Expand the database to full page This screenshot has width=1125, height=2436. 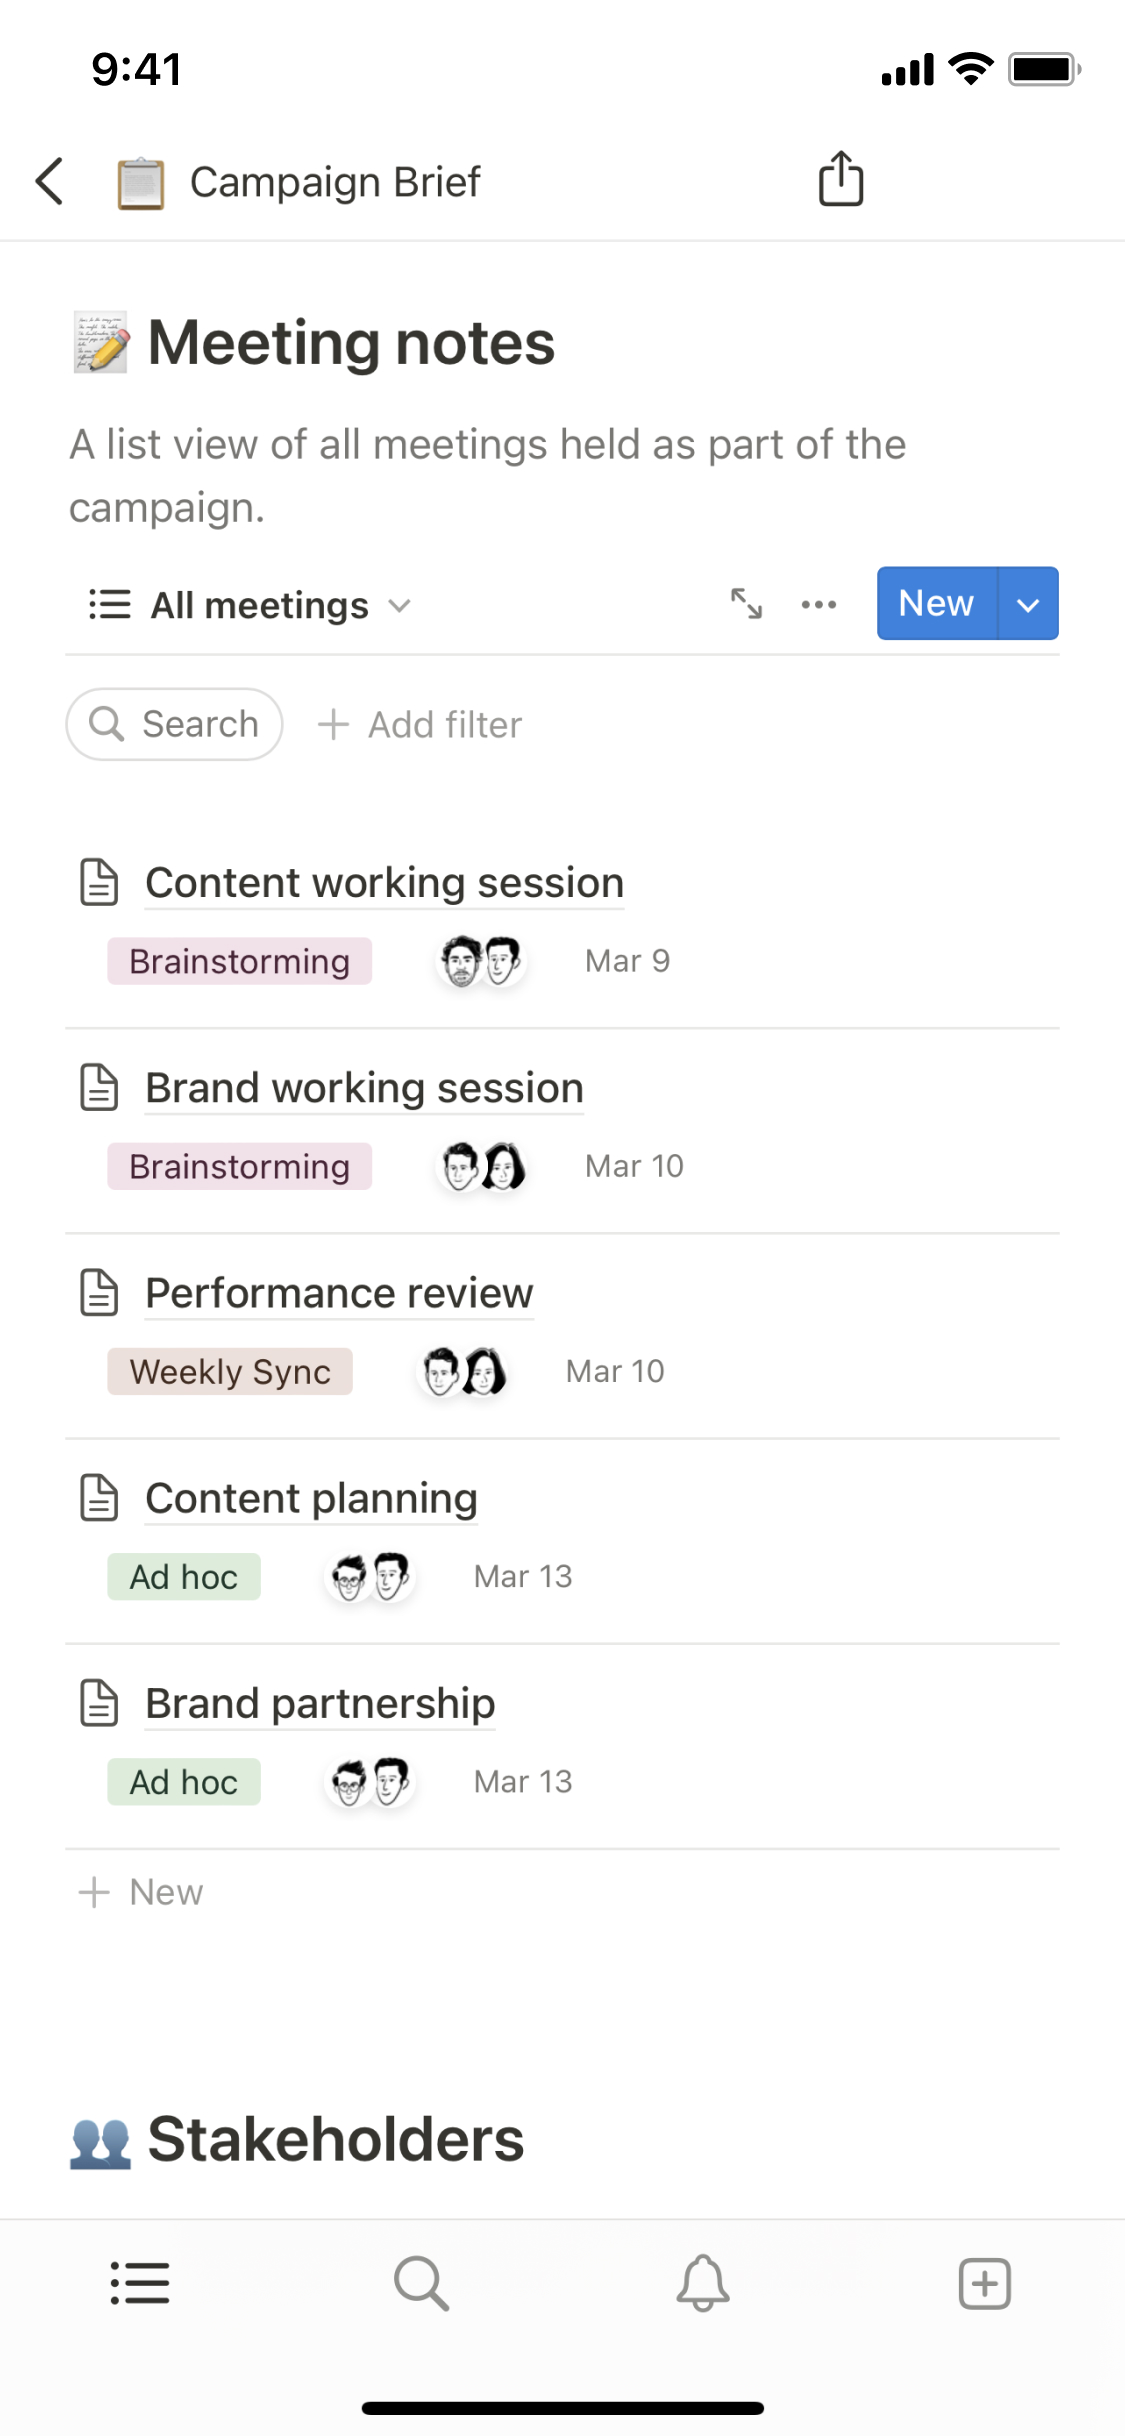(746, 604)
